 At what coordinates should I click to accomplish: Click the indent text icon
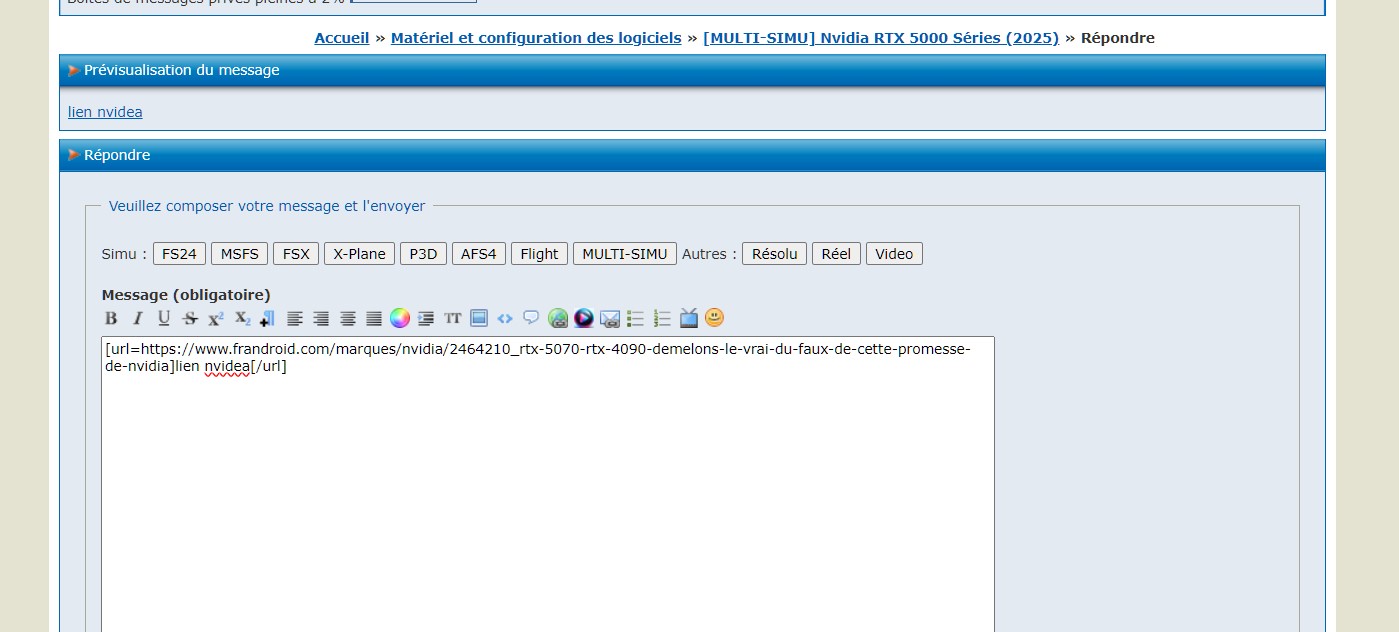pyautogui.click(x=426, y=319)
